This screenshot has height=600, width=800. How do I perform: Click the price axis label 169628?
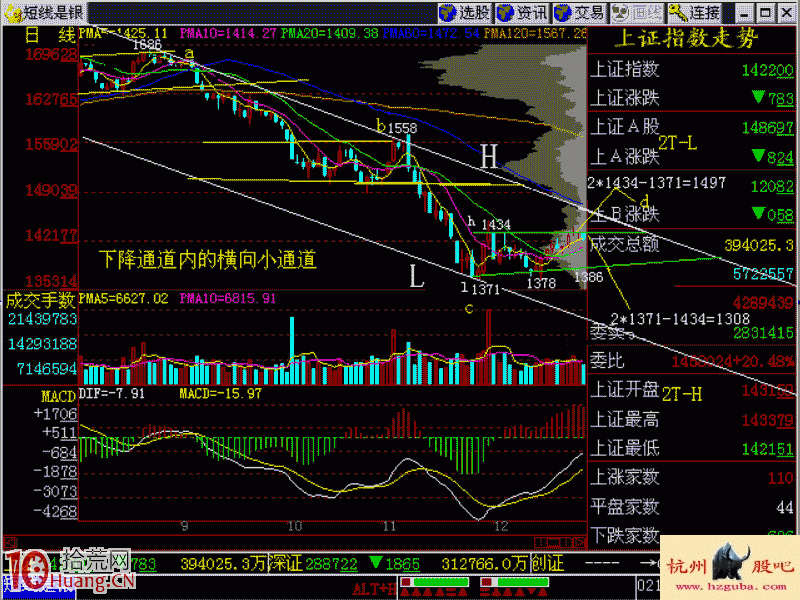[52, 54]
